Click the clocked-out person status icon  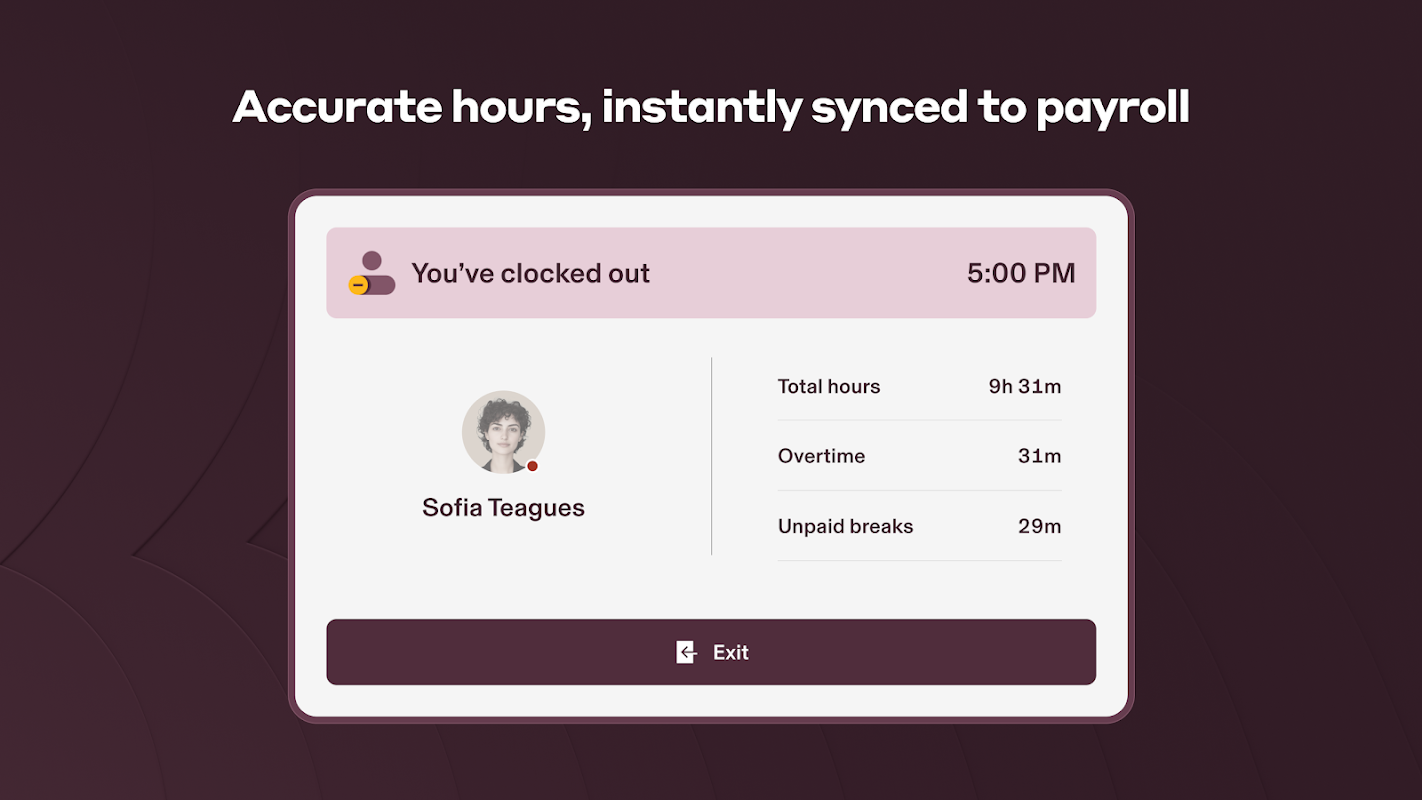pos(372,273)
